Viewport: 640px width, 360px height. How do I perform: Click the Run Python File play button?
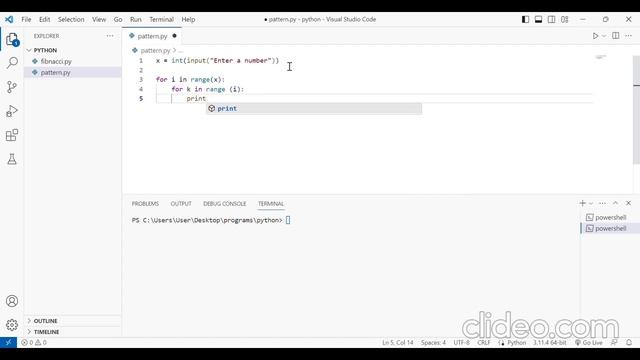(595, 36)
